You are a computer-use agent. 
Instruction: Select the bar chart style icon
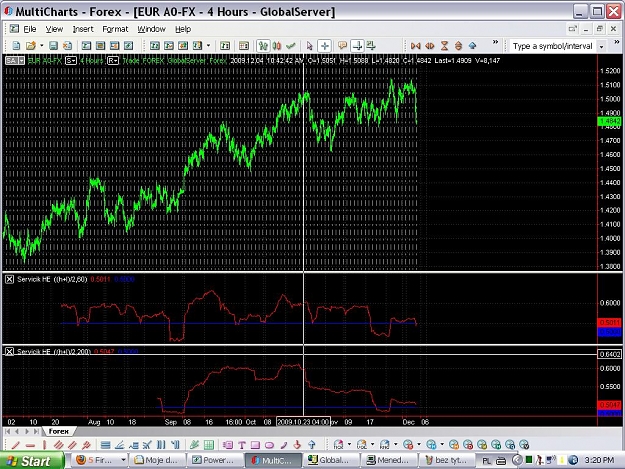coord(263,46)
